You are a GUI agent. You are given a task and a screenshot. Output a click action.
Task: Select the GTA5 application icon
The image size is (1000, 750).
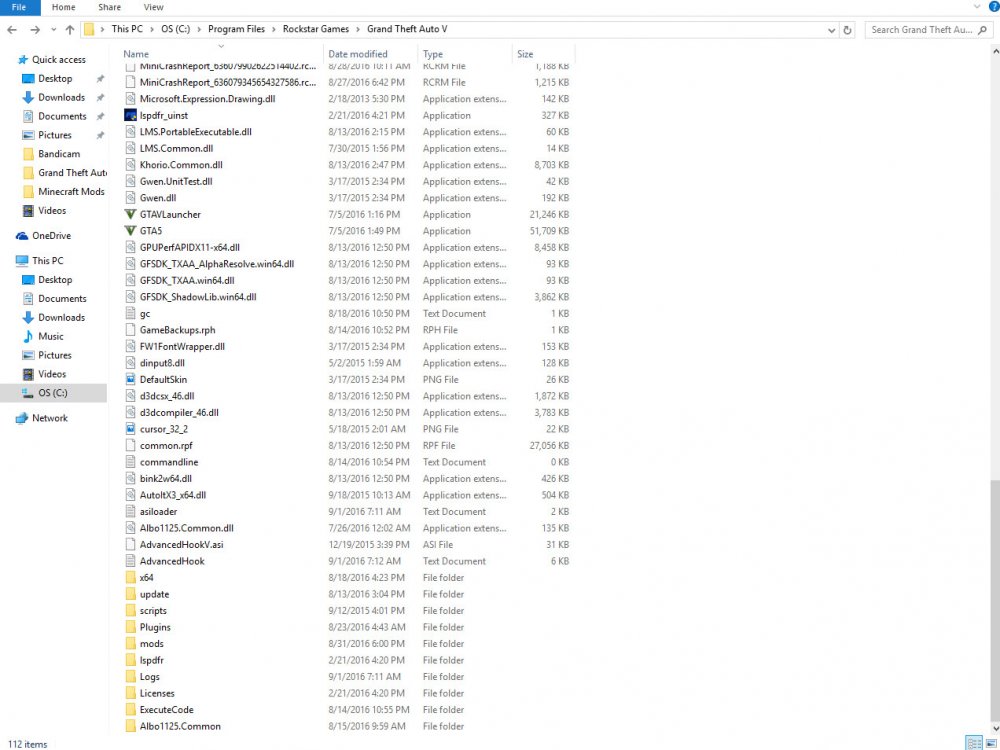(x=130, y=231)
